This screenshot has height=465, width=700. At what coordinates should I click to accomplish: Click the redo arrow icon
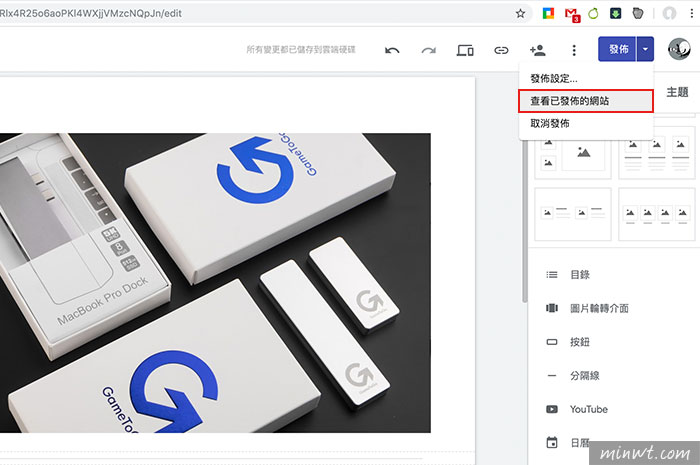(x=429, y=50)
